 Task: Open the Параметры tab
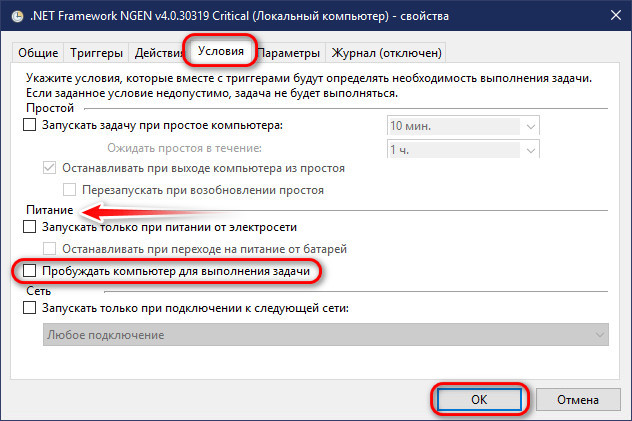[289, 53]
